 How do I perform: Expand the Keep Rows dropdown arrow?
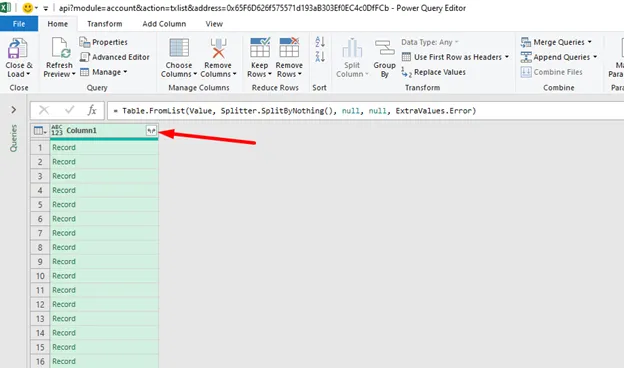[270, 74]
